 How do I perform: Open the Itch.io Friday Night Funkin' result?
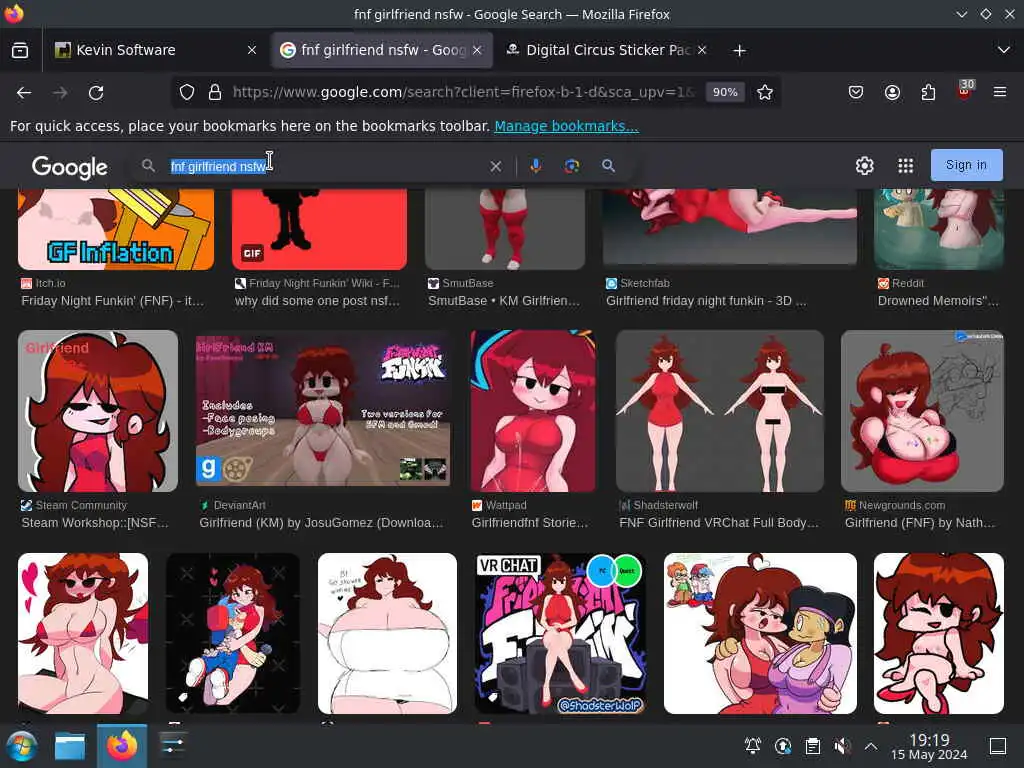(112, 301)
